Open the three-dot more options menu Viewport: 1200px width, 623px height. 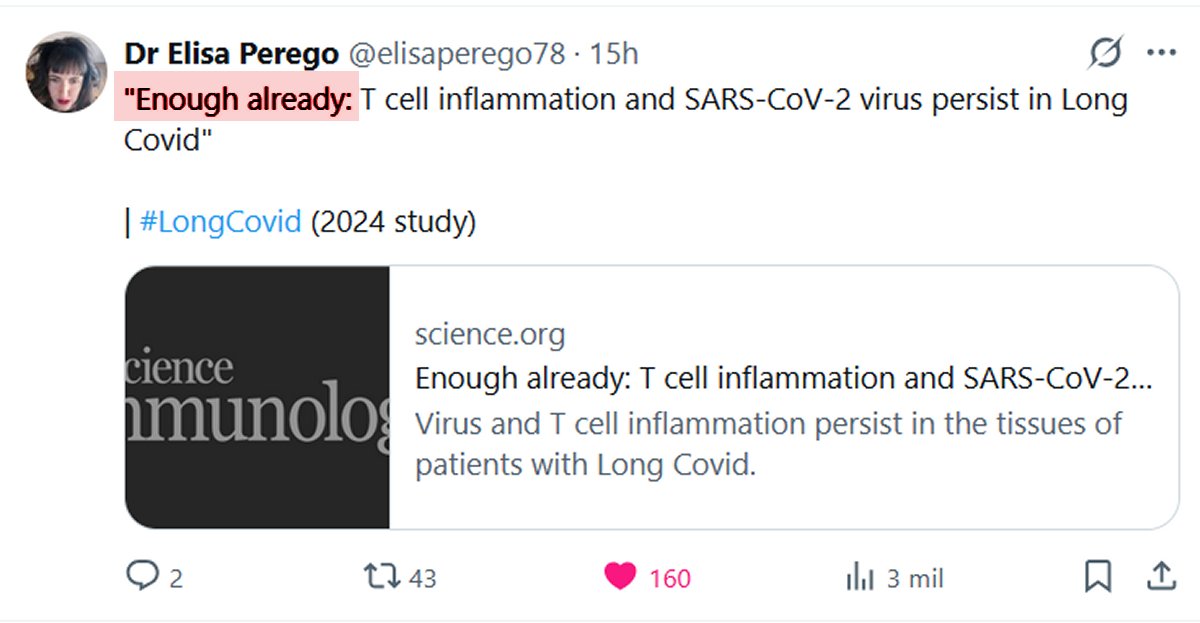1161,53
